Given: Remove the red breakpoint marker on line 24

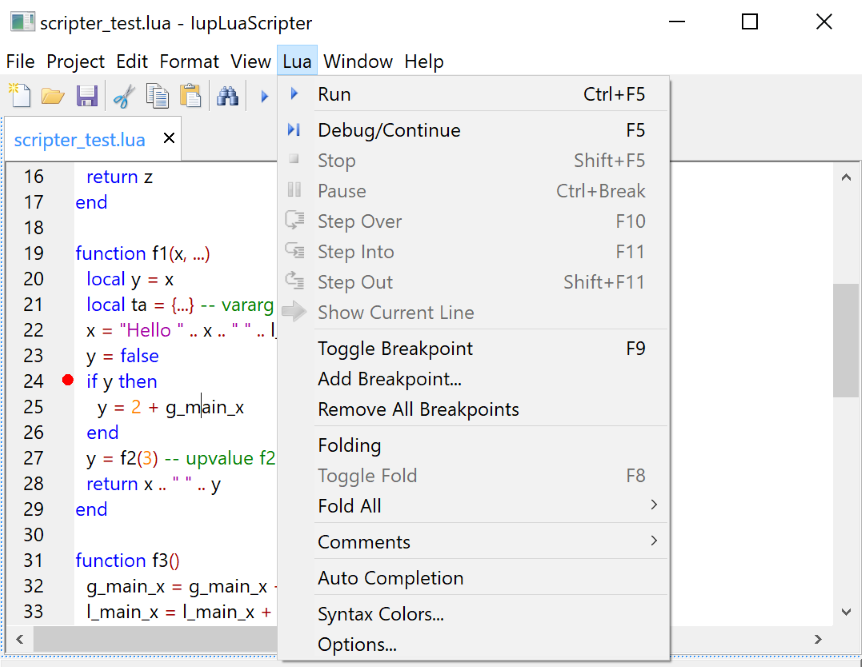Looking at the screenshot, I should tap(67, 381).
